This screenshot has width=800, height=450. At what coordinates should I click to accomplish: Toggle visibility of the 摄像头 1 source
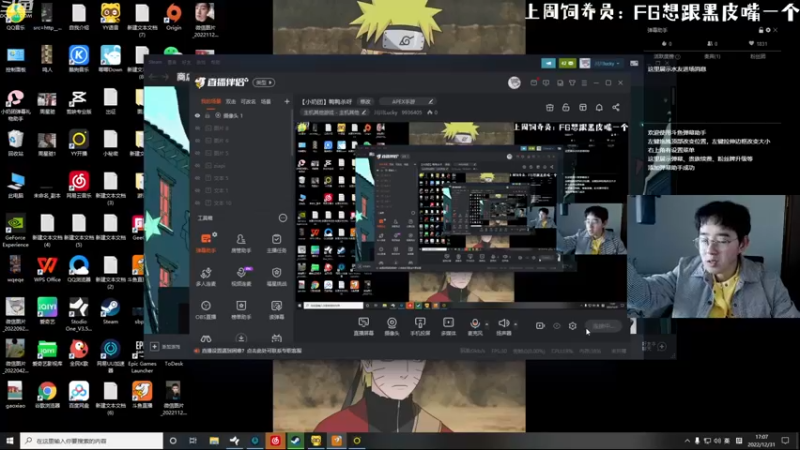(197, 116)
